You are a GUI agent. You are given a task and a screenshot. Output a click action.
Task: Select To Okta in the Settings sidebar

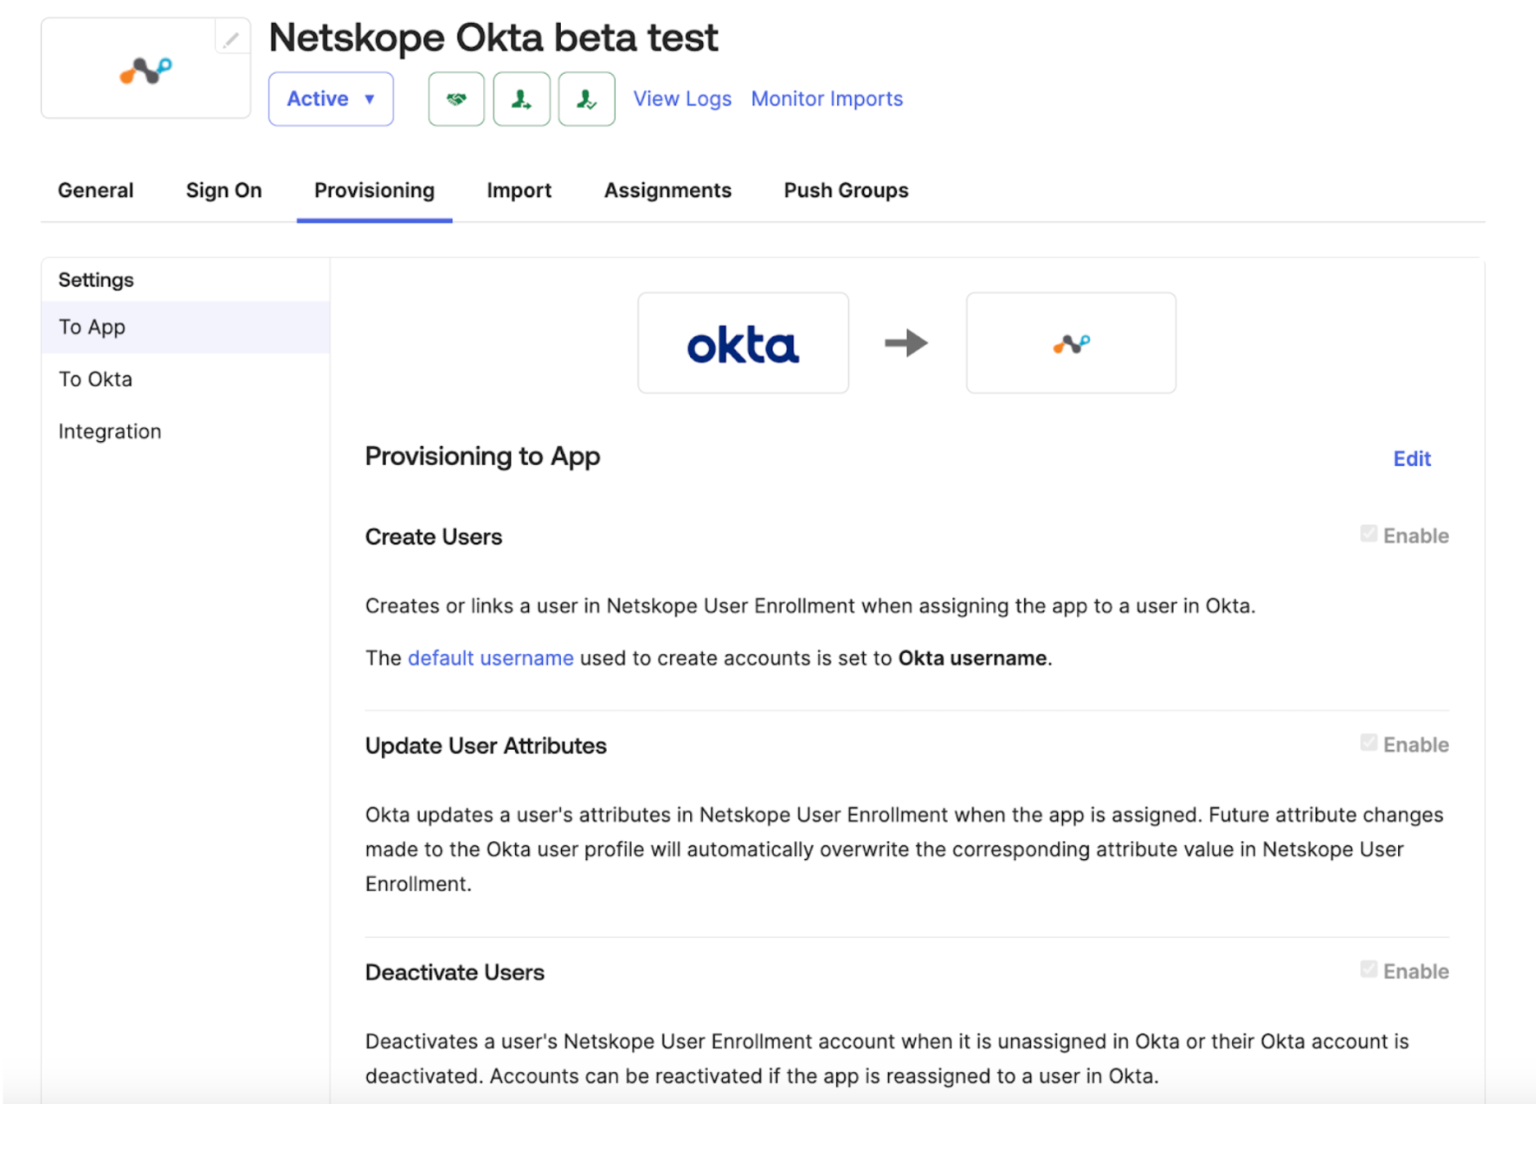pyautogui.click(x=95, y=379)
